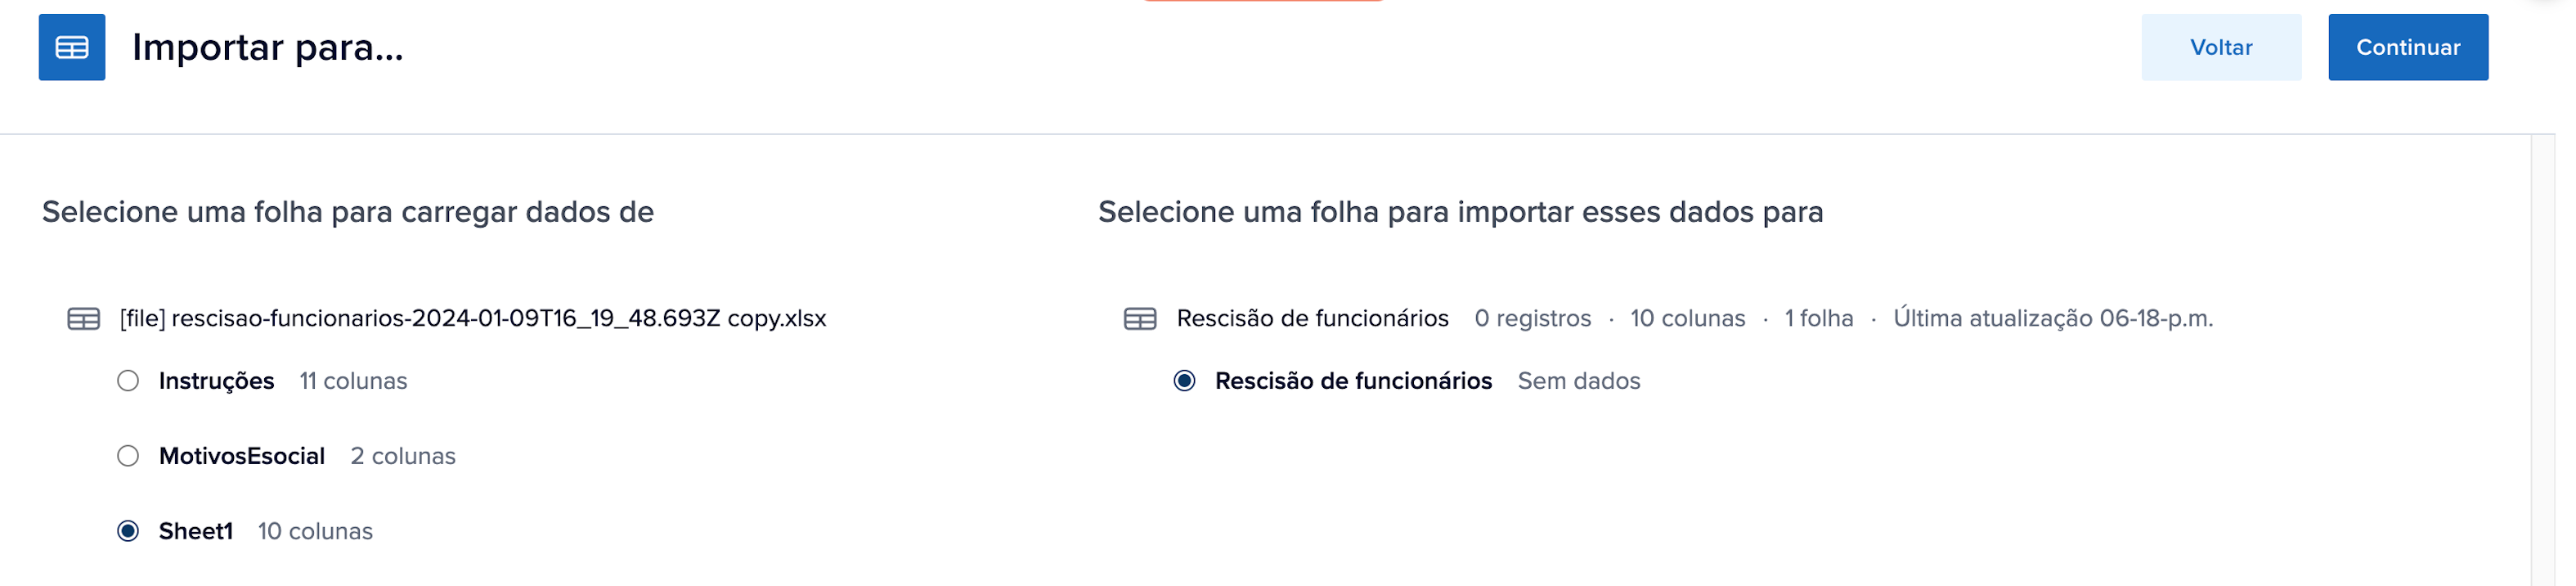Click the bold Rescisão de funcionários sheet label
This screenshot has width=2576, height=586.
pyautogui.click(x=1353, y=381)
